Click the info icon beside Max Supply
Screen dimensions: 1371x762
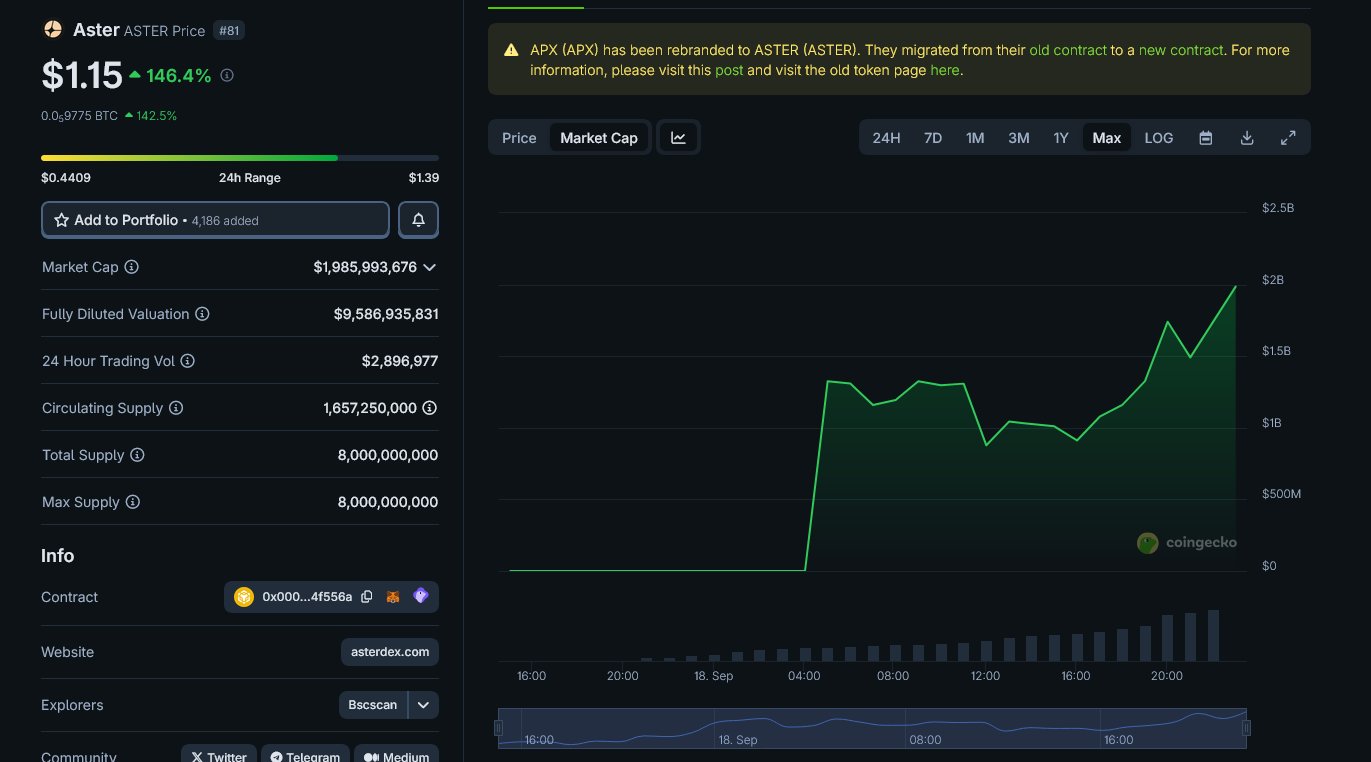132,502
